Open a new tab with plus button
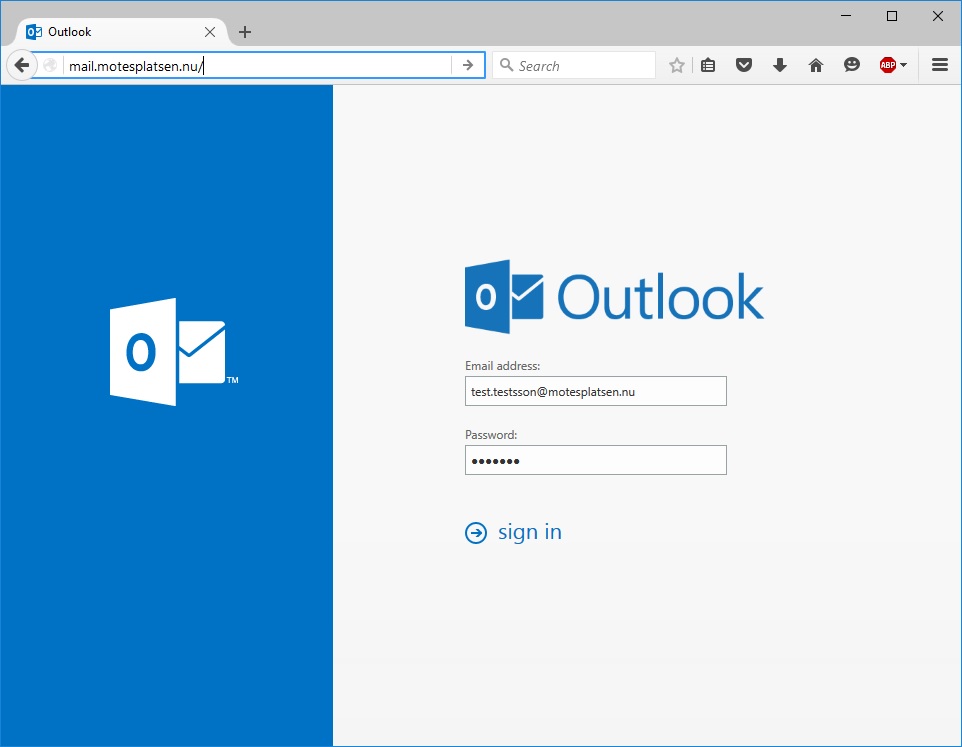The image size is (962, 747). point(245,32)
